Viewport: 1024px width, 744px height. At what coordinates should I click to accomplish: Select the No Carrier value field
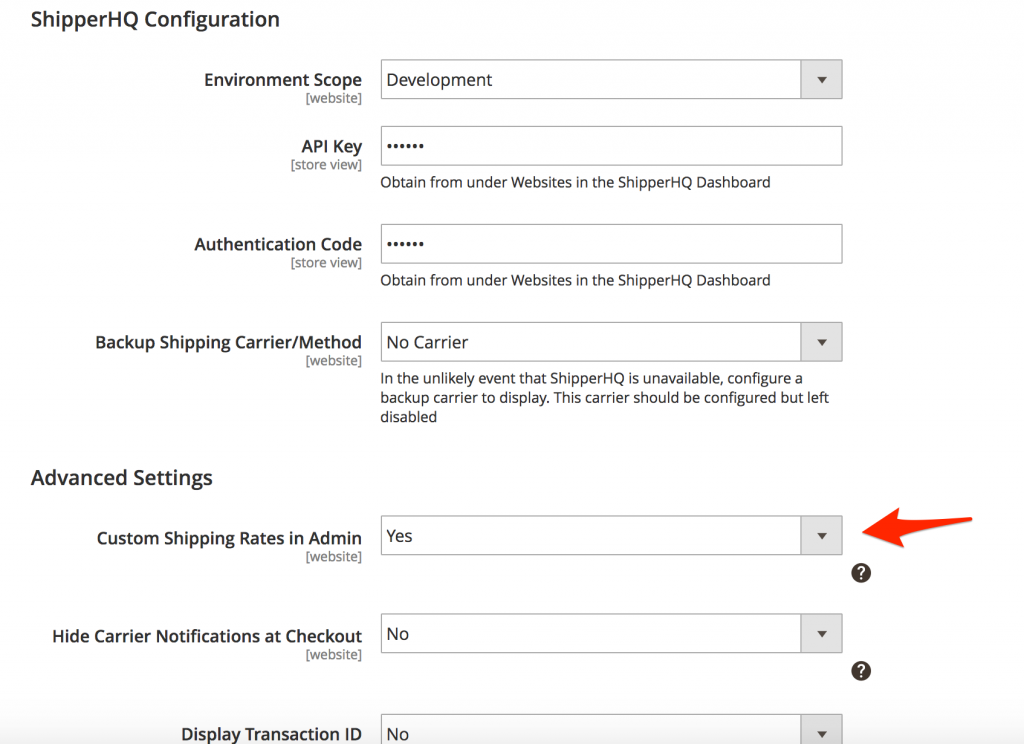coord(590,342)
